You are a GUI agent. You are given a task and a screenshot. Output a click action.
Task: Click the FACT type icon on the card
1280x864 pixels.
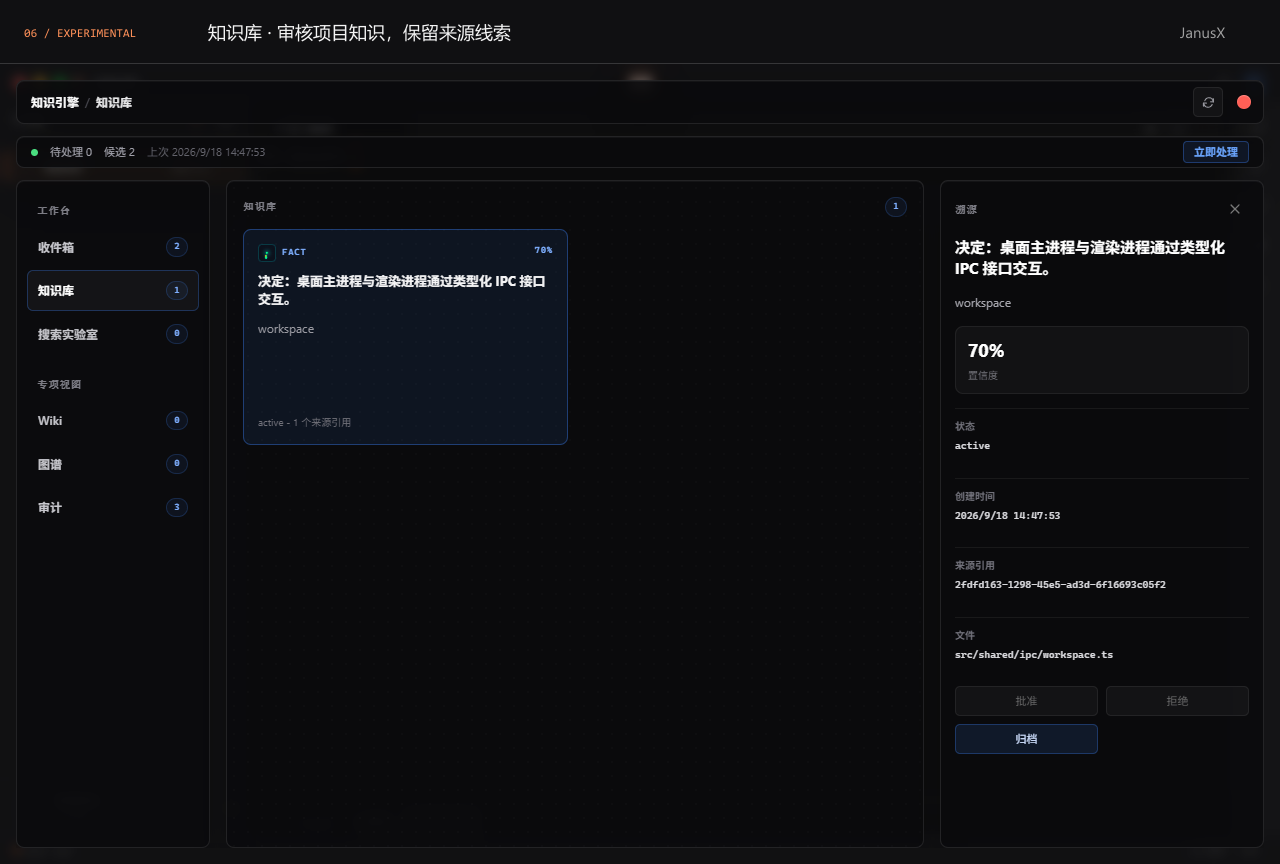coord(267,253)
